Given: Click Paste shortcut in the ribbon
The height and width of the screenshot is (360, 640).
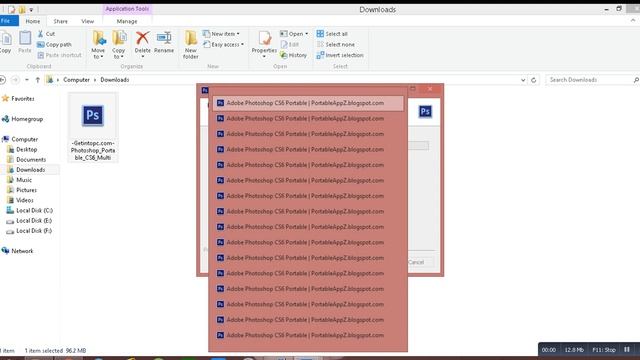Looking at the screenshot, I should point(60,55).
